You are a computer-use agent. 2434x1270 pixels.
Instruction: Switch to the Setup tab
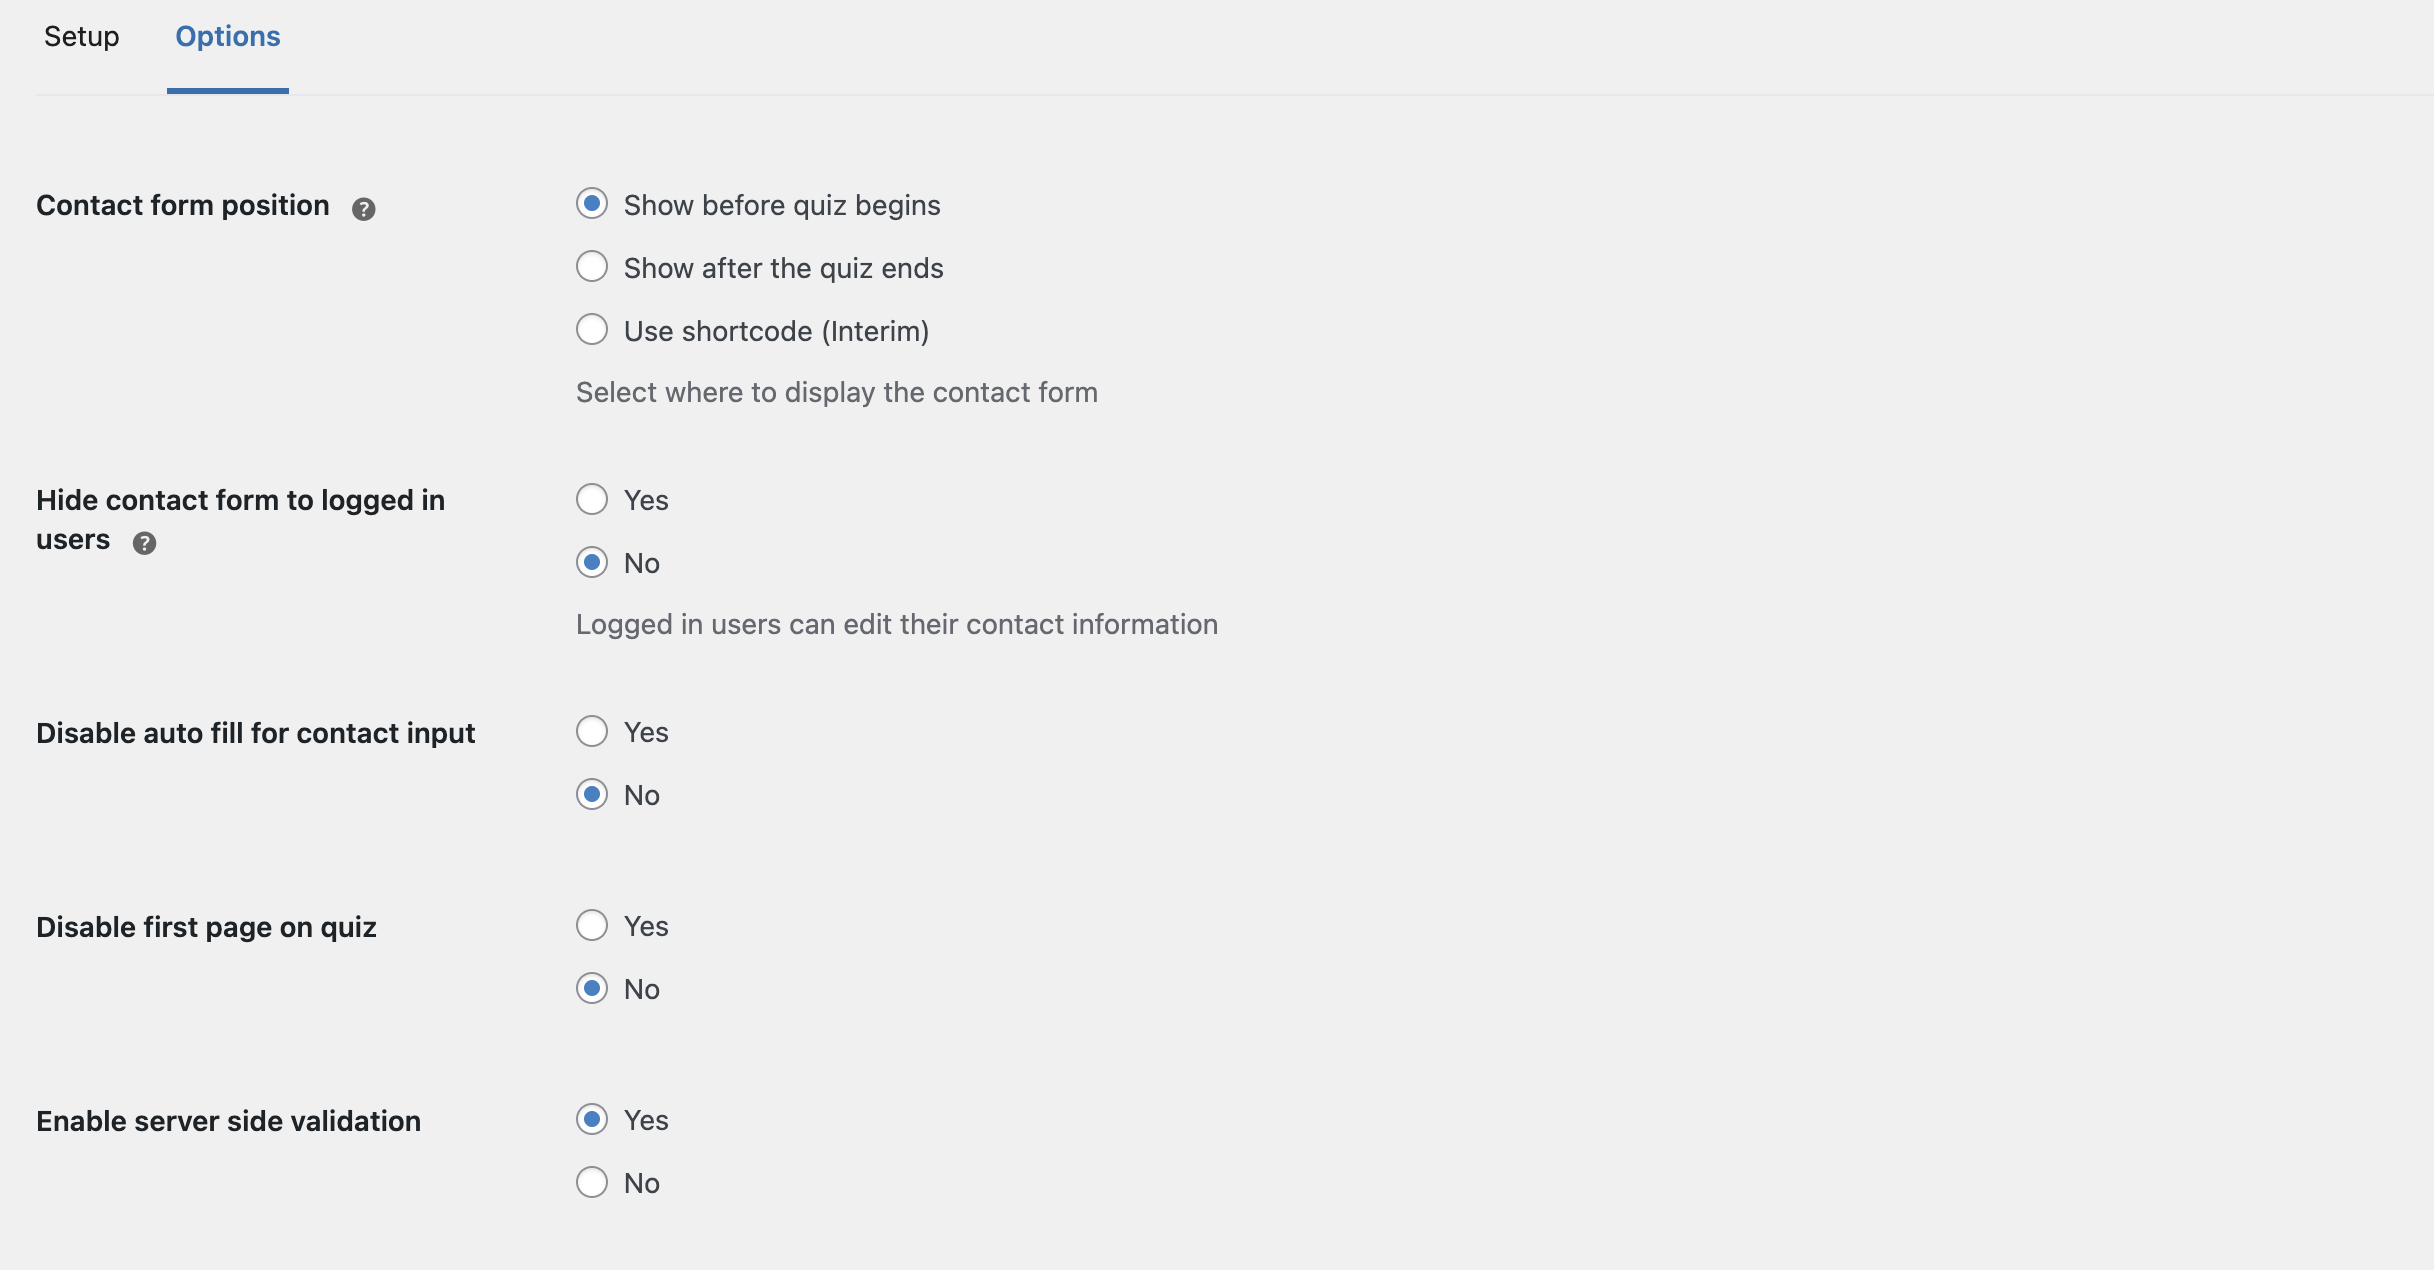coord(81,37)
